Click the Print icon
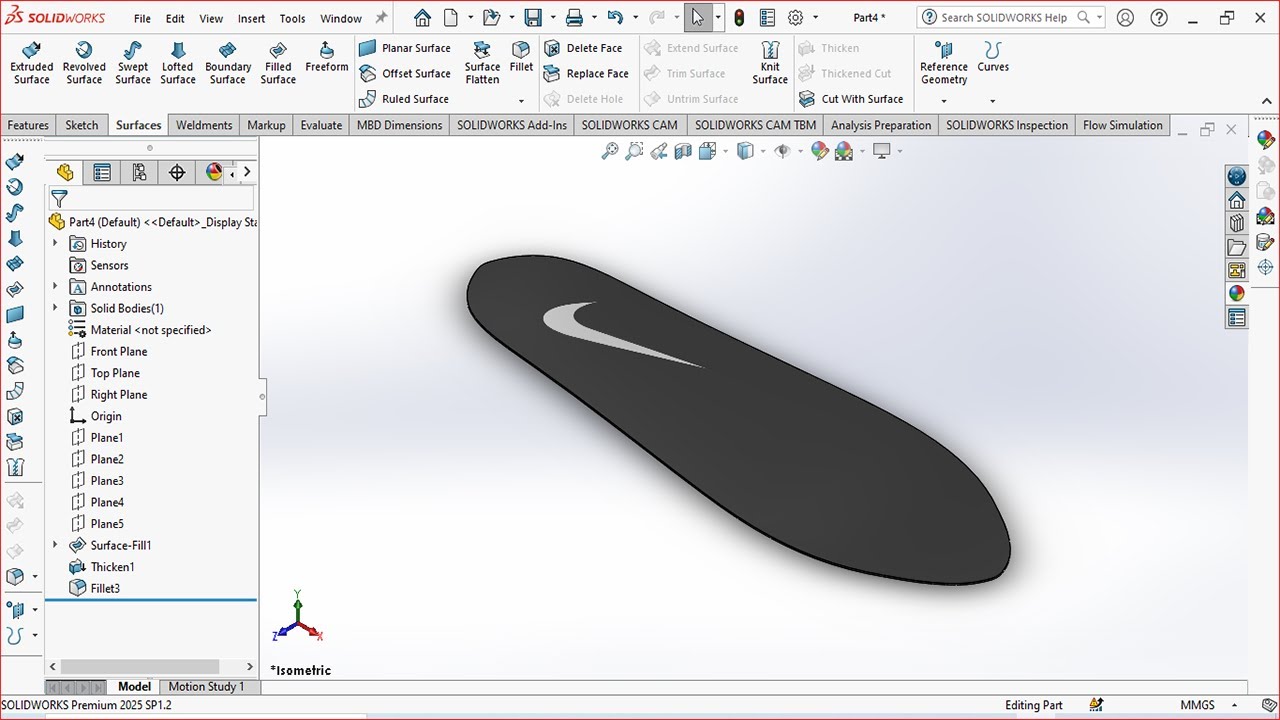Viewport: 1280px width, 720px height. pos(574,18)
